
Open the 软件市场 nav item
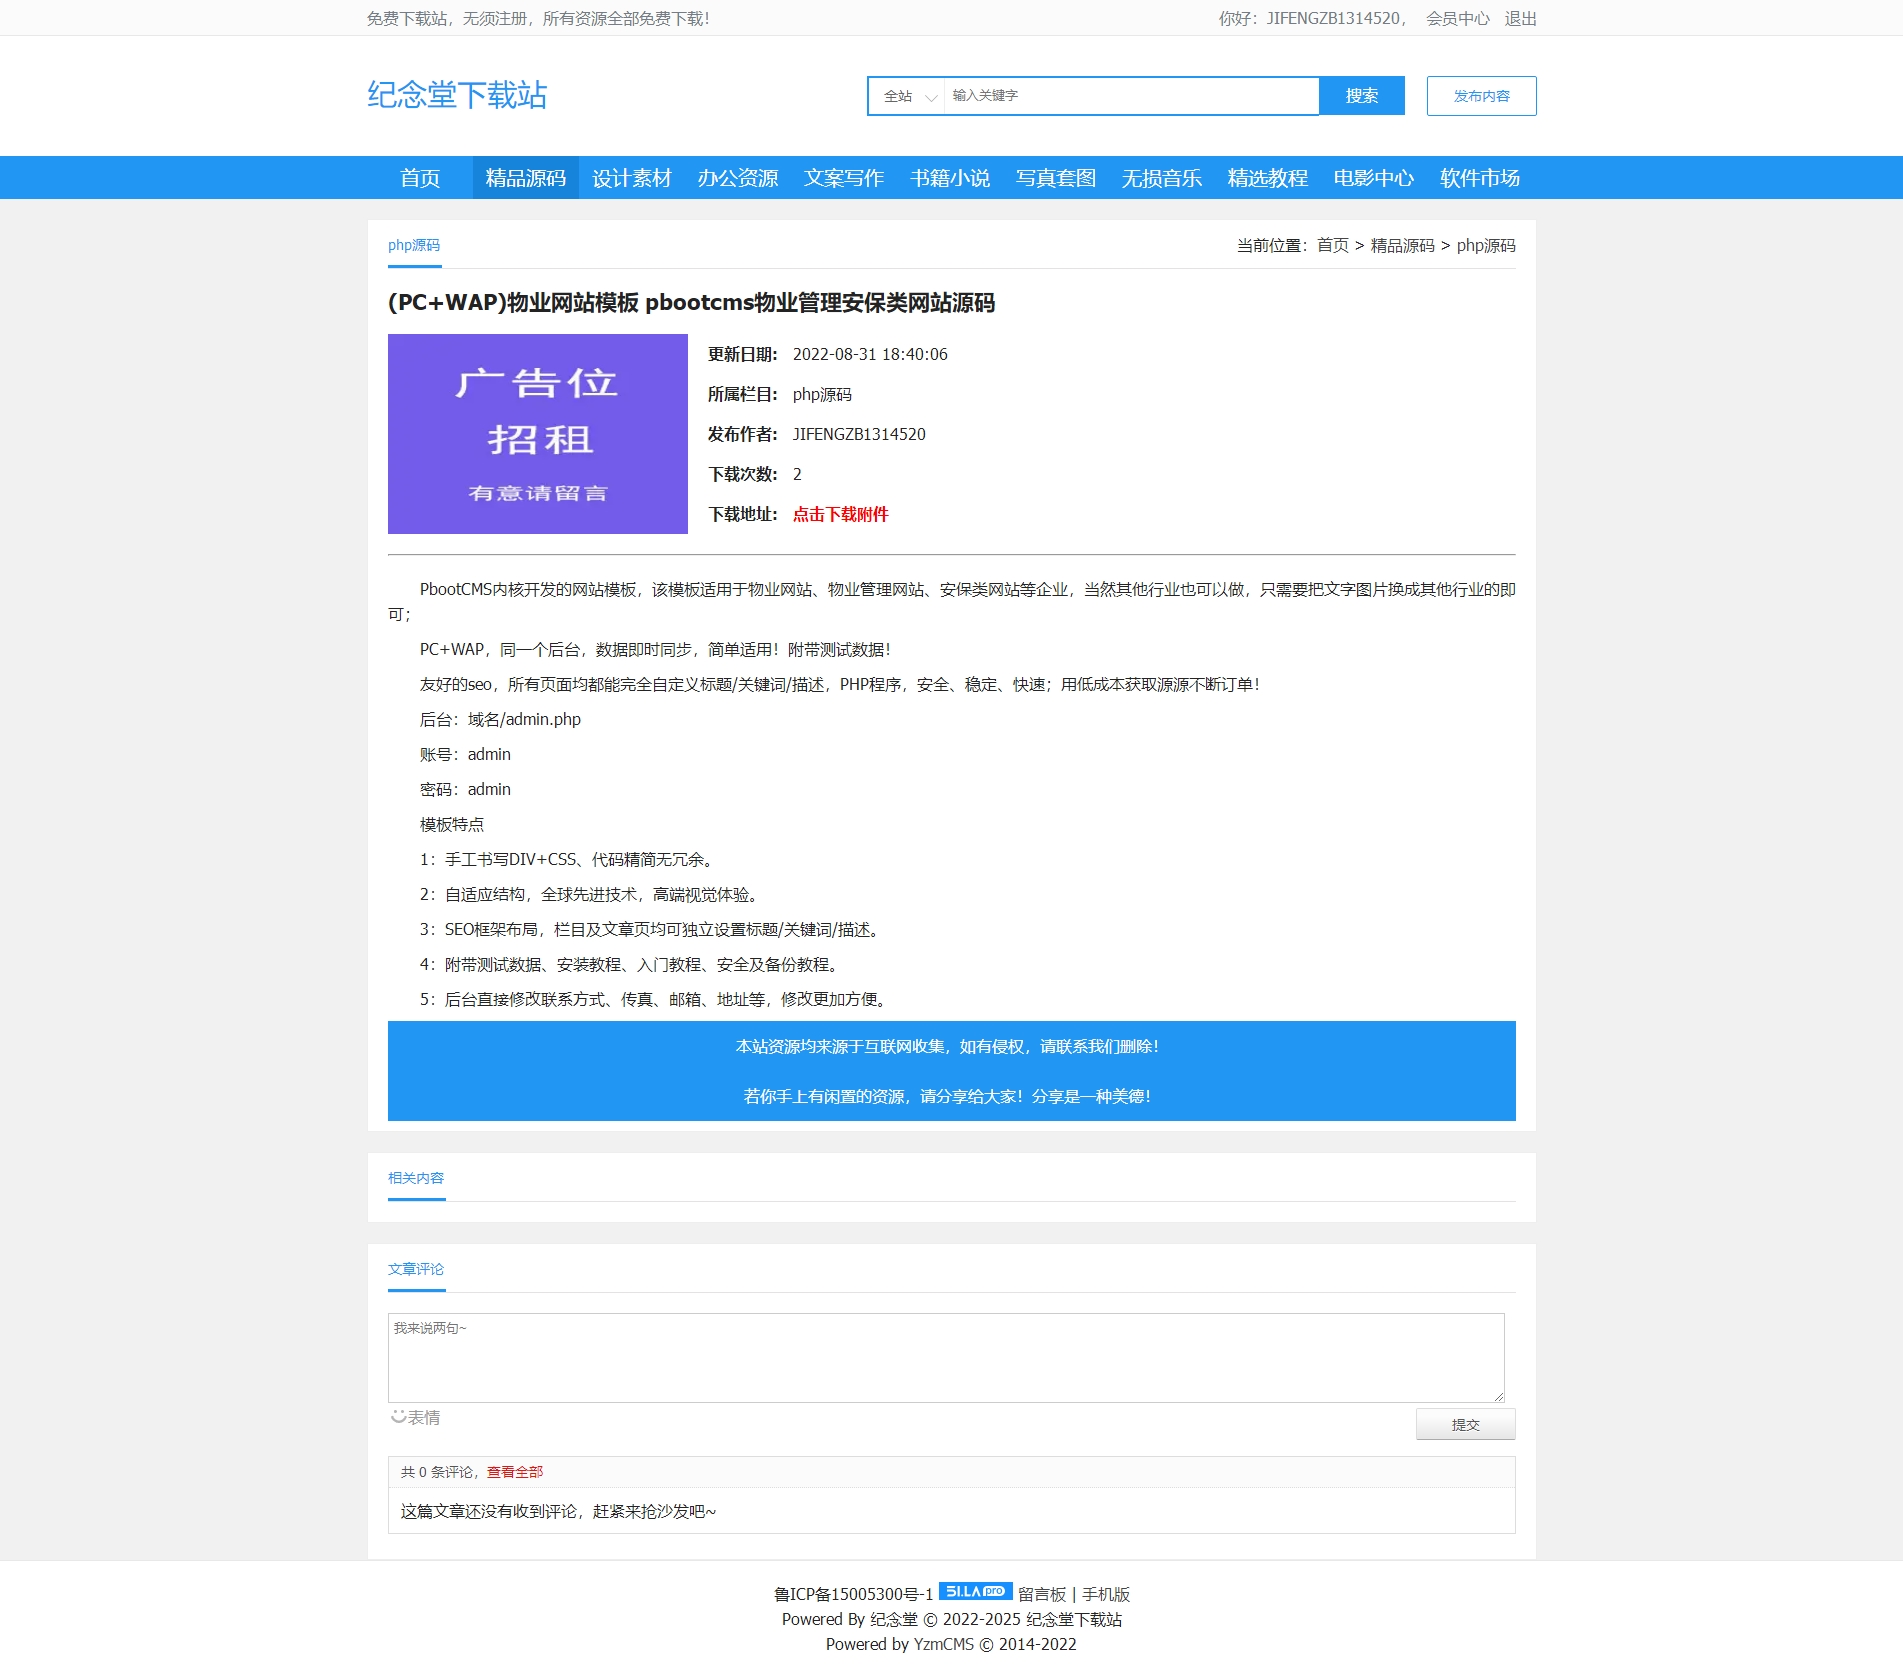click(1480, 178)
